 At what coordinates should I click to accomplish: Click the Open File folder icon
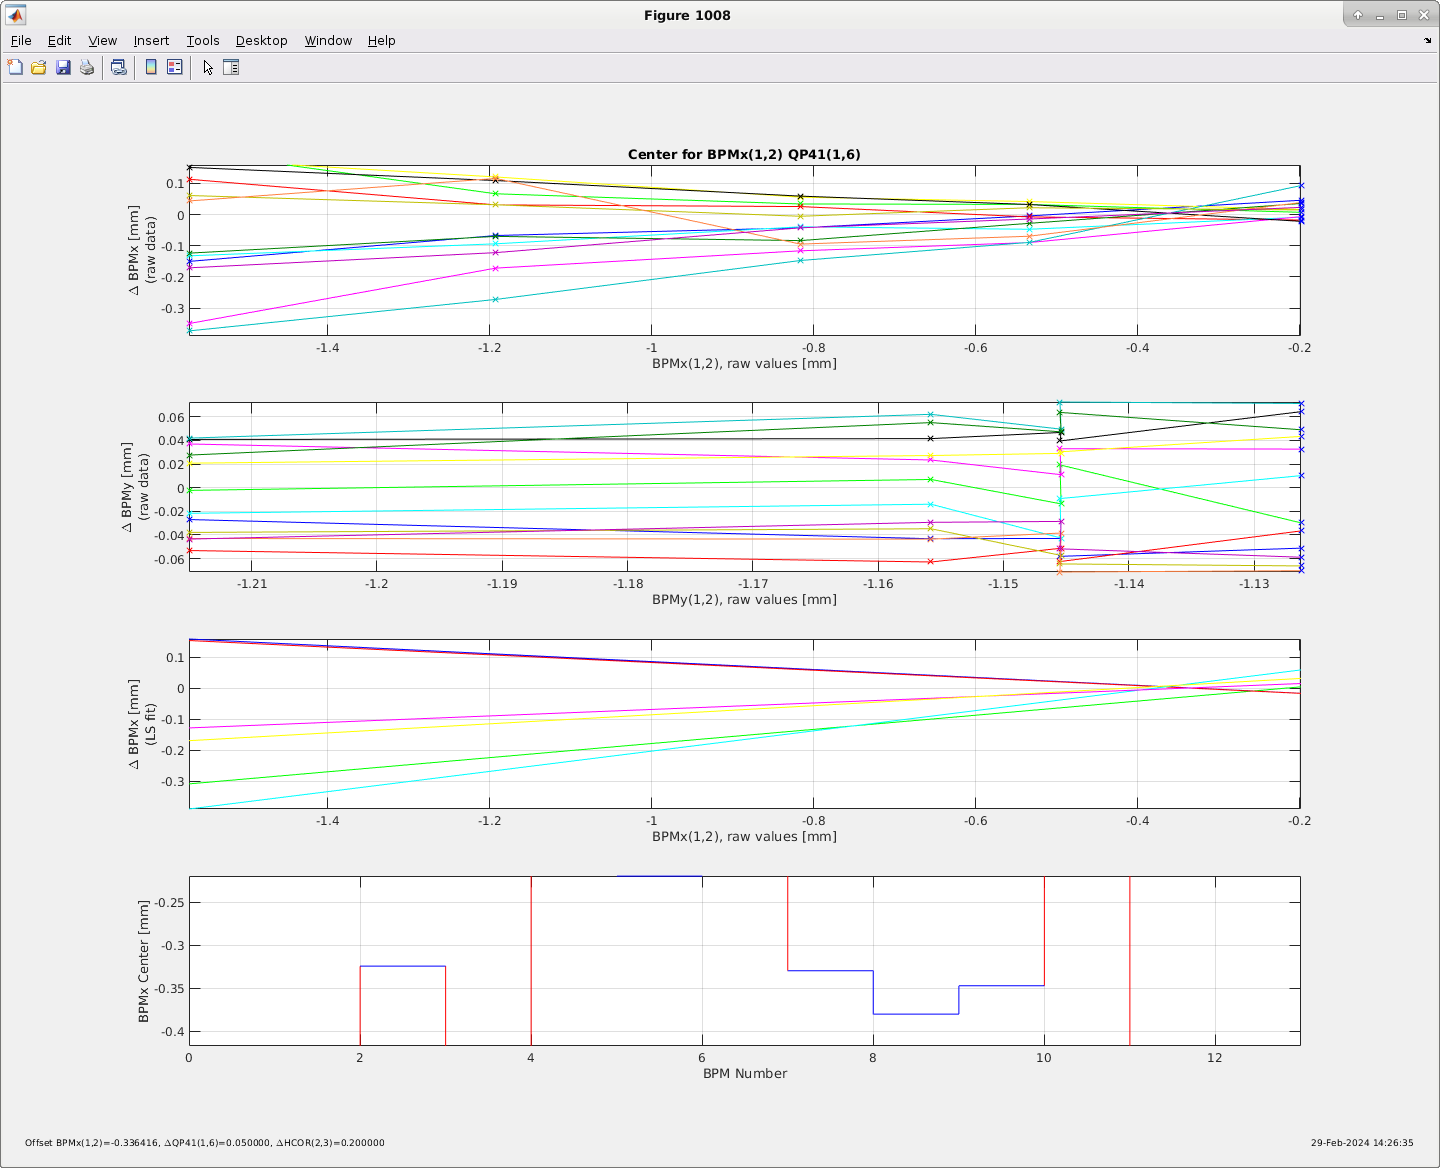pos(39,67)
